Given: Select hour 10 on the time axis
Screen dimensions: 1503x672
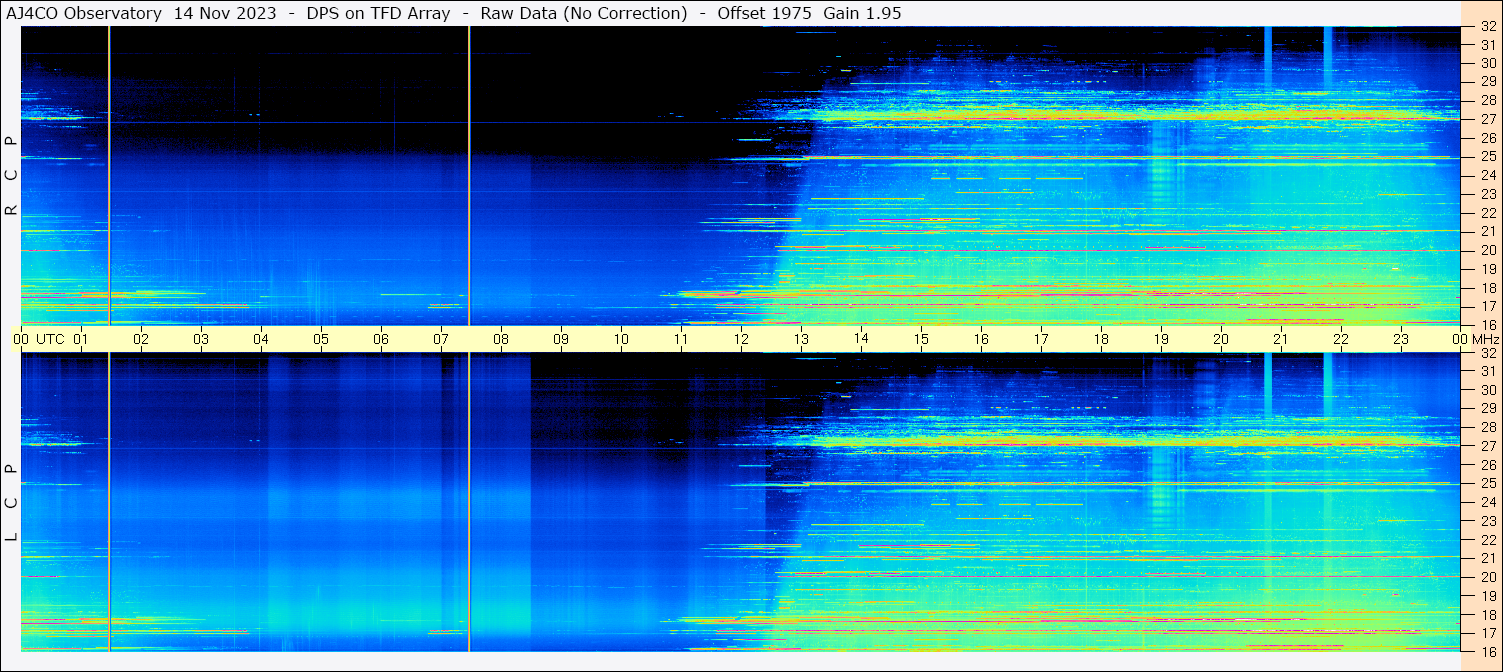Looking at the screenshot, I should click(x=621, y=339).
